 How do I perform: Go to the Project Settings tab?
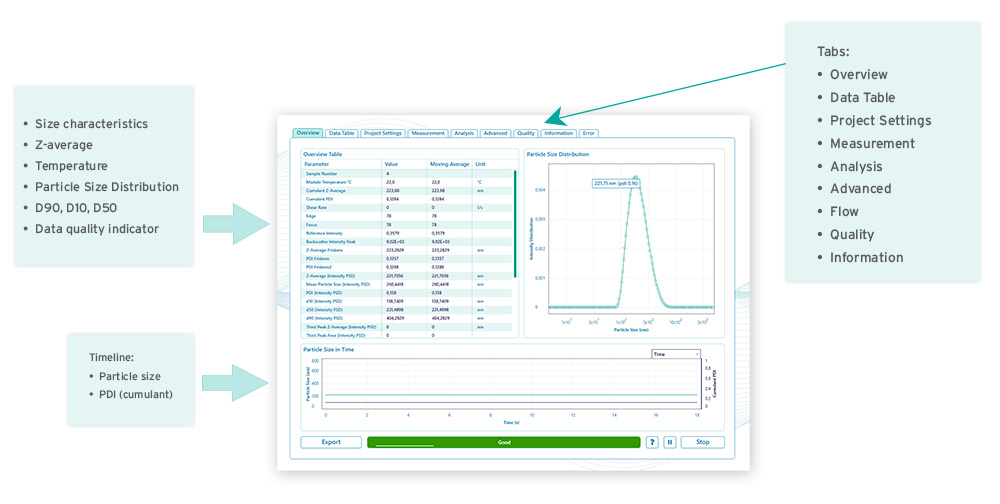(x=383, y=133)
